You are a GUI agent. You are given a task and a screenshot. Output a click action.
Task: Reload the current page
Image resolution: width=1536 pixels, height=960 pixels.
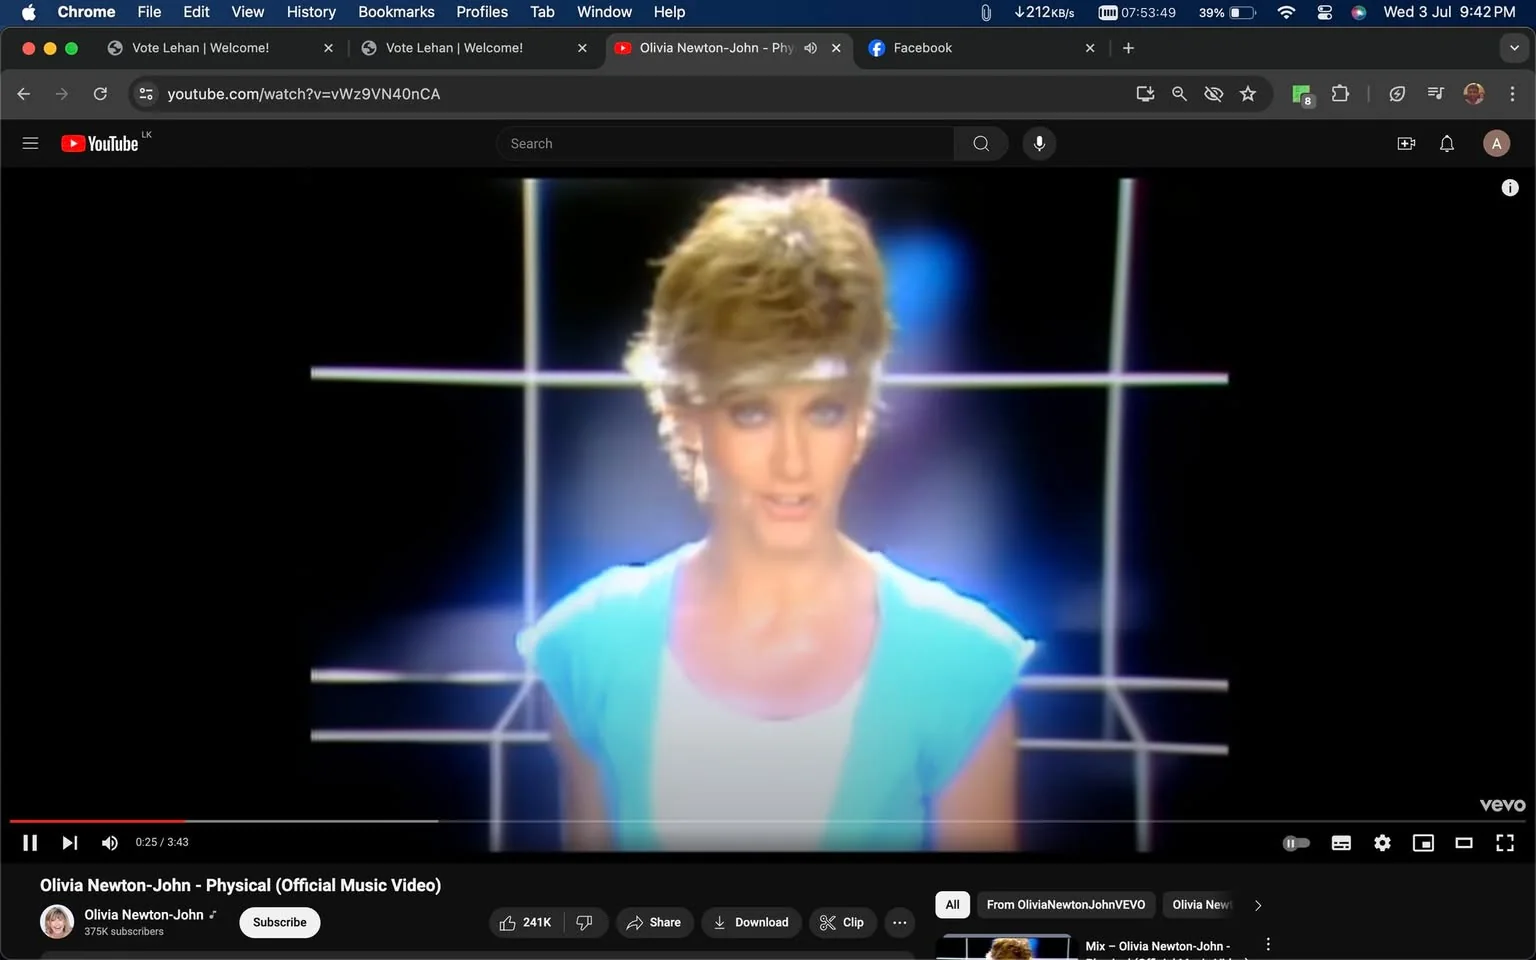[100, 93]
